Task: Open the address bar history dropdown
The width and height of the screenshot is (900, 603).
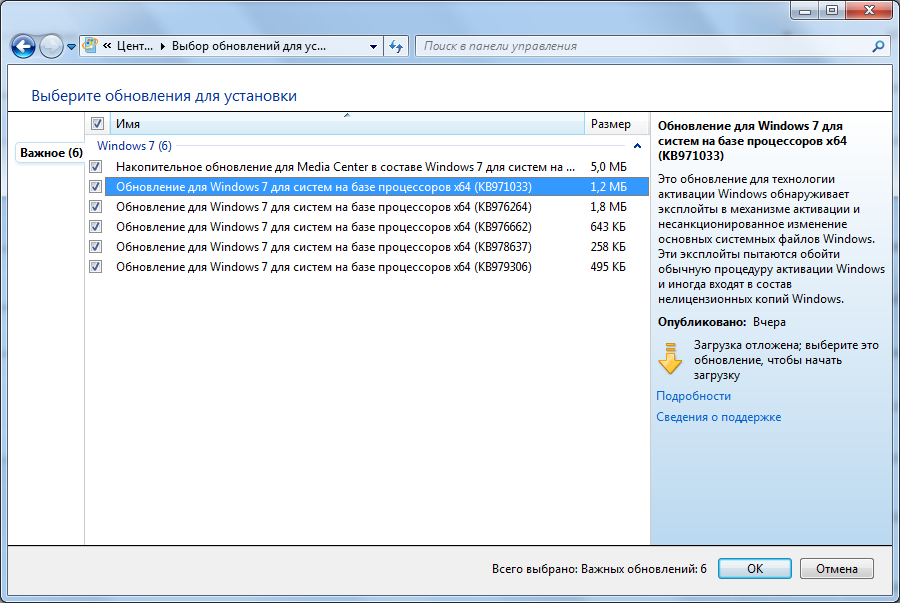Action: pos(373,46)
